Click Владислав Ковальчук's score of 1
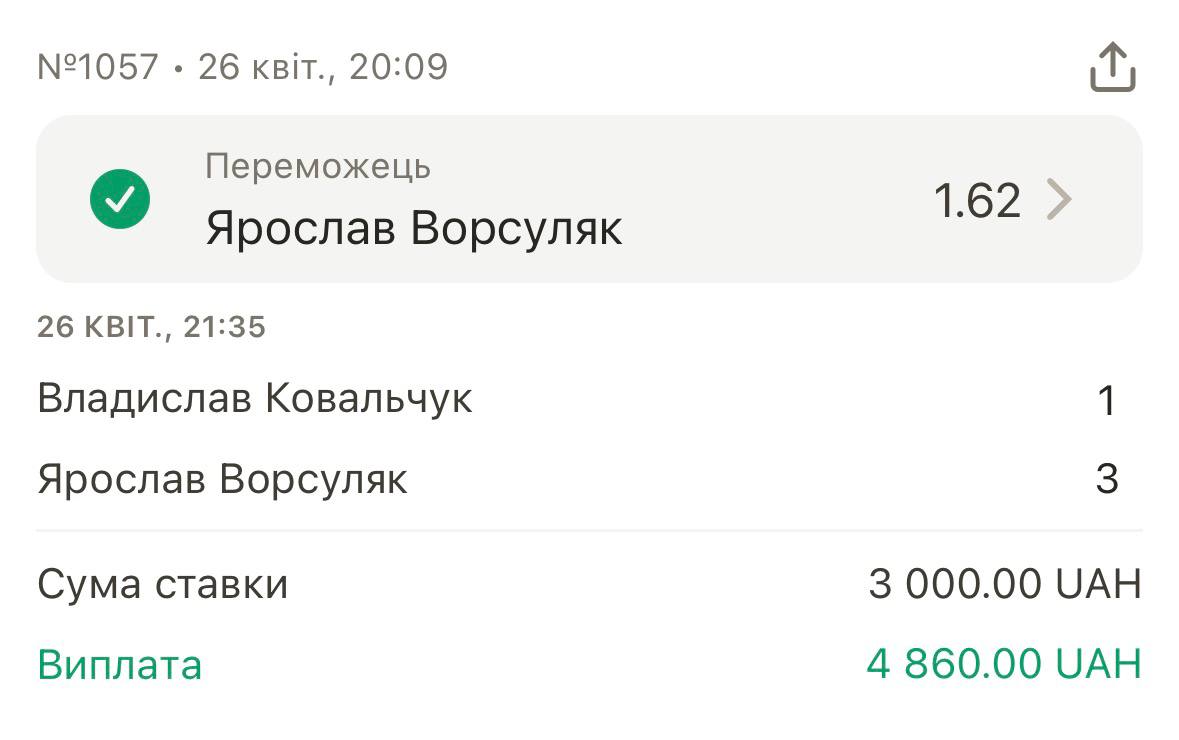Screen dimensions: 1179x740 click(x=1106, y=400)
